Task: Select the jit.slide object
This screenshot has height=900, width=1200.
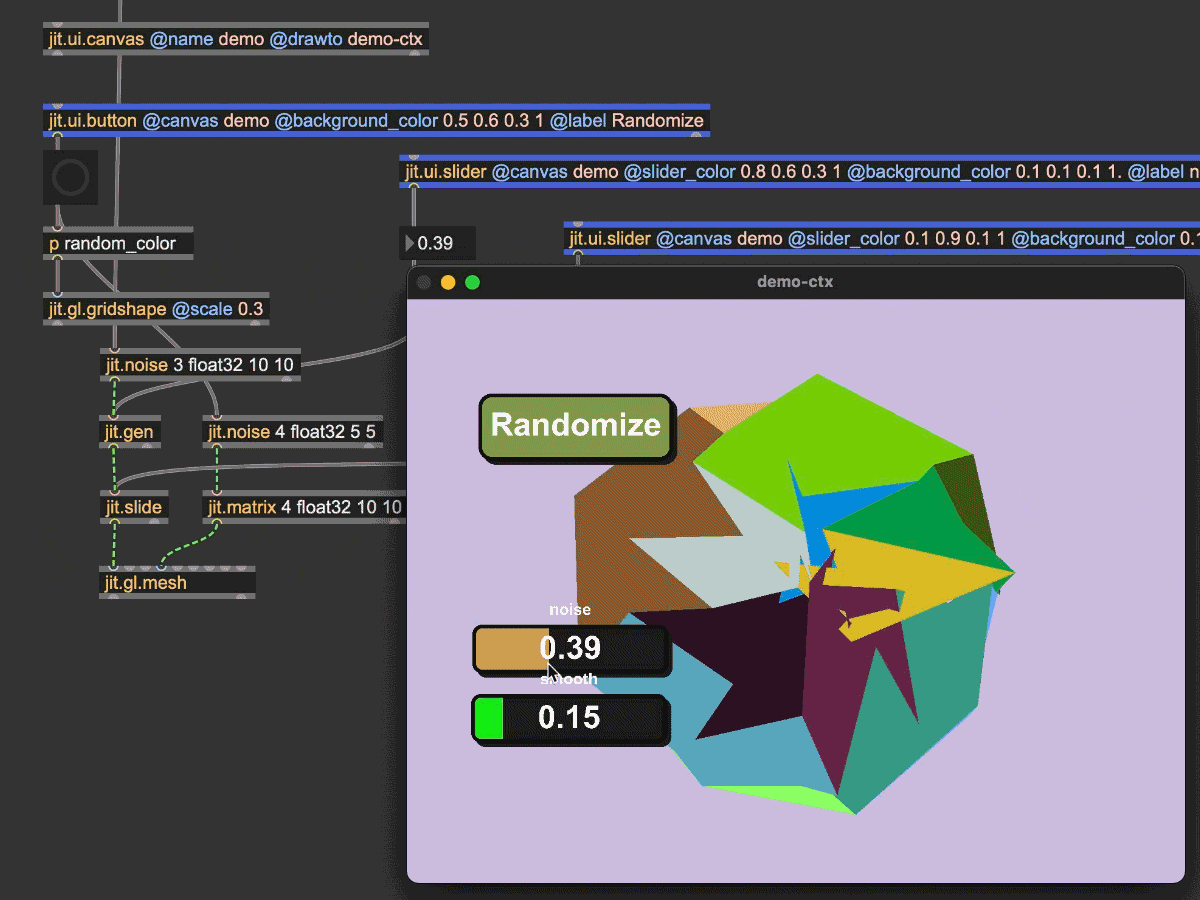Action: [x=133, y=507]
